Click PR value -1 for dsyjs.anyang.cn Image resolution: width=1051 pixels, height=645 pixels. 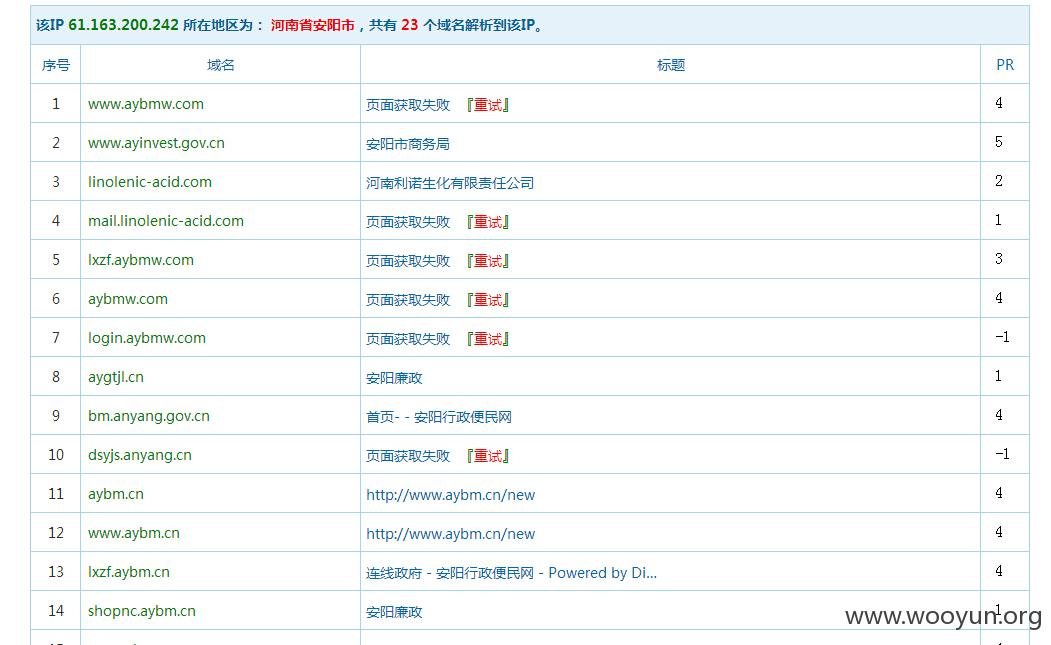[1002, 454]
